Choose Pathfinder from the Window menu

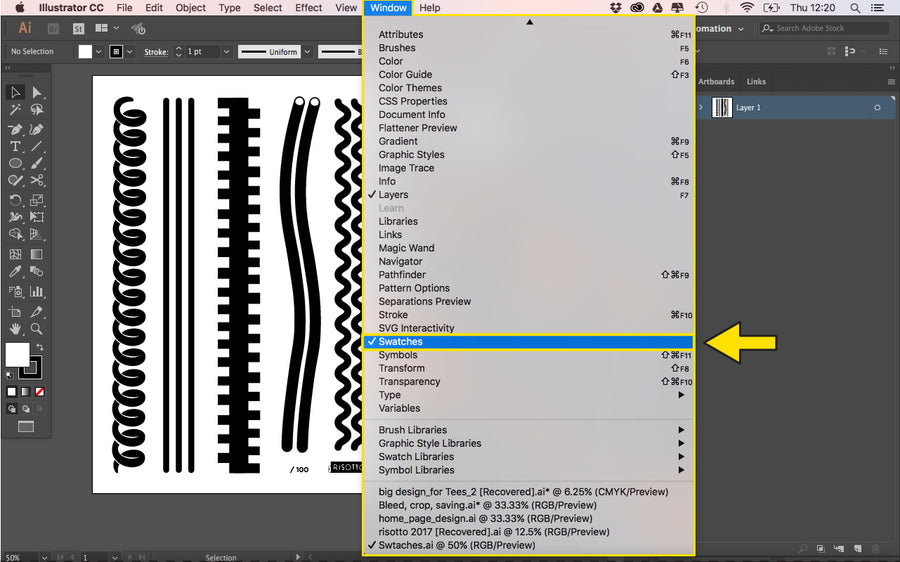tap(402, 275)
